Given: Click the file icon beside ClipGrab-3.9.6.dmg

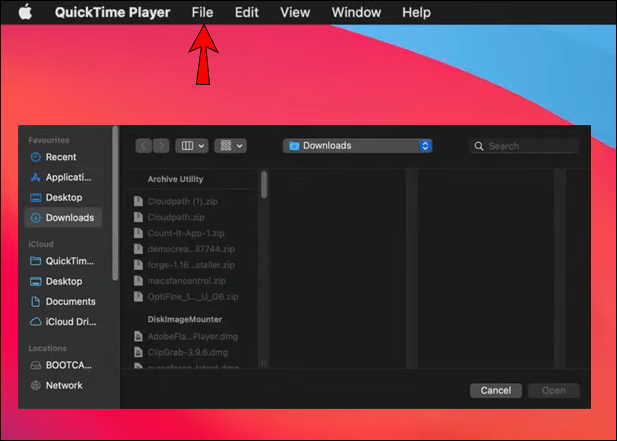Looking at the screenshot, I should point(138,352).
